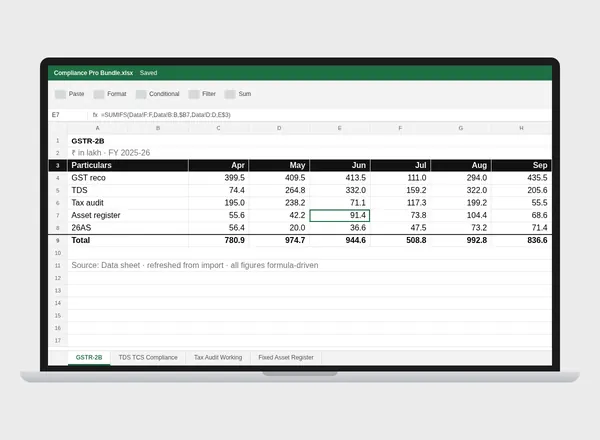600x440 pixels.
Task: Select cell with value 20.0
Action: point(279,228)
